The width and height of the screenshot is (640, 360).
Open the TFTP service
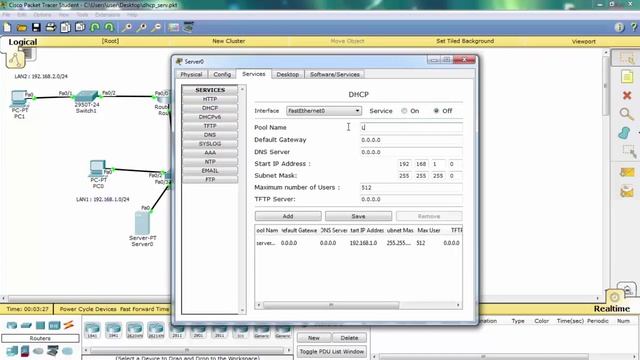coord(210,126)
